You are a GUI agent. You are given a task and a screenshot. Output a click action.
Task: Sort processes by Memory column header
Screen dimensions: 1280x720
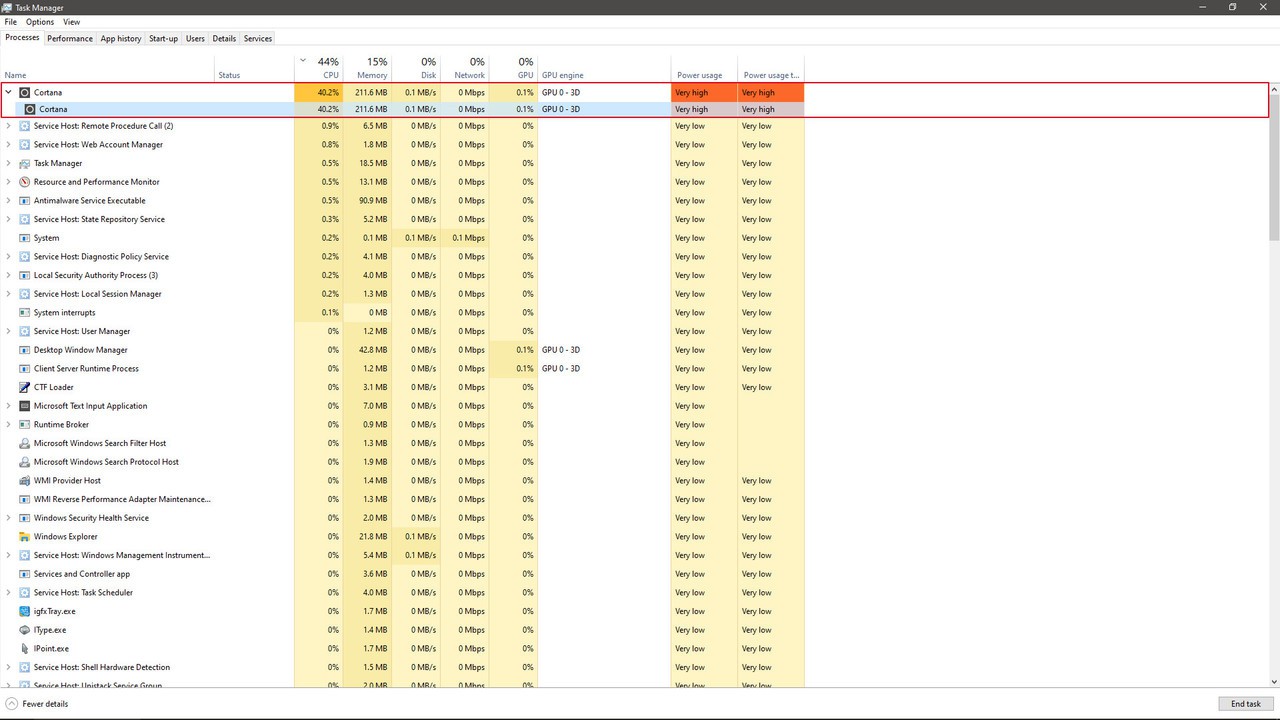[x=371, y=68]
